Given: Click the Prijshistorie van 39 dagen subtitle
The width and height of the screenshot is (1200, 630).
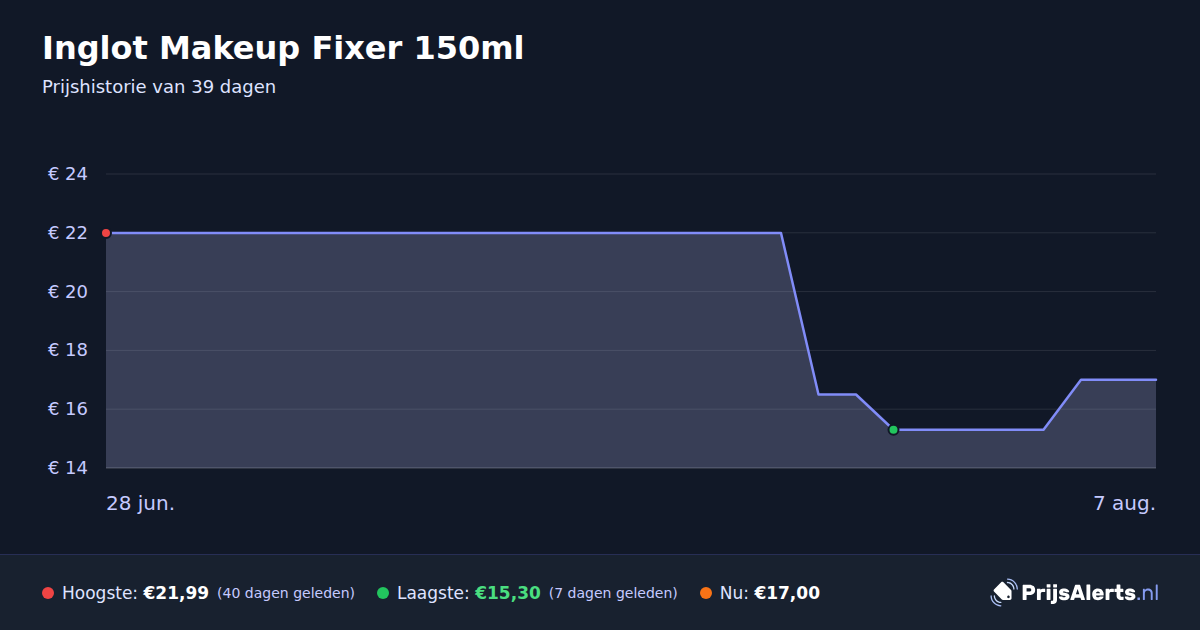Looking at the screenshot, I should [159, 87].
